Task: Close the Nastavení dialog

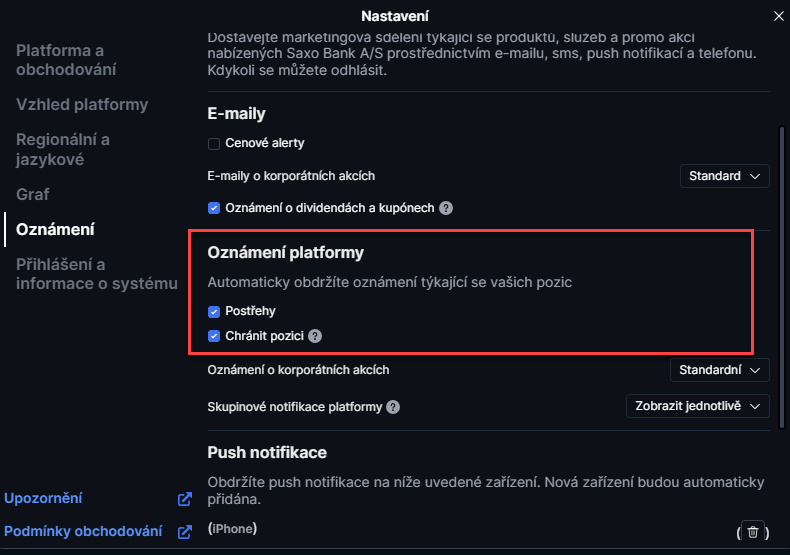Action: coord(779,16)
